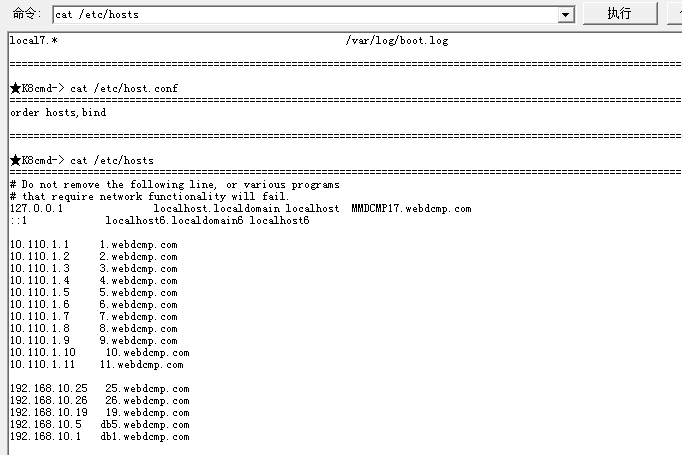Click the star icon before cat /etc/host.conf
Image resolution: width=682 pixels, height=455 pixels.
tap(15, 88)
